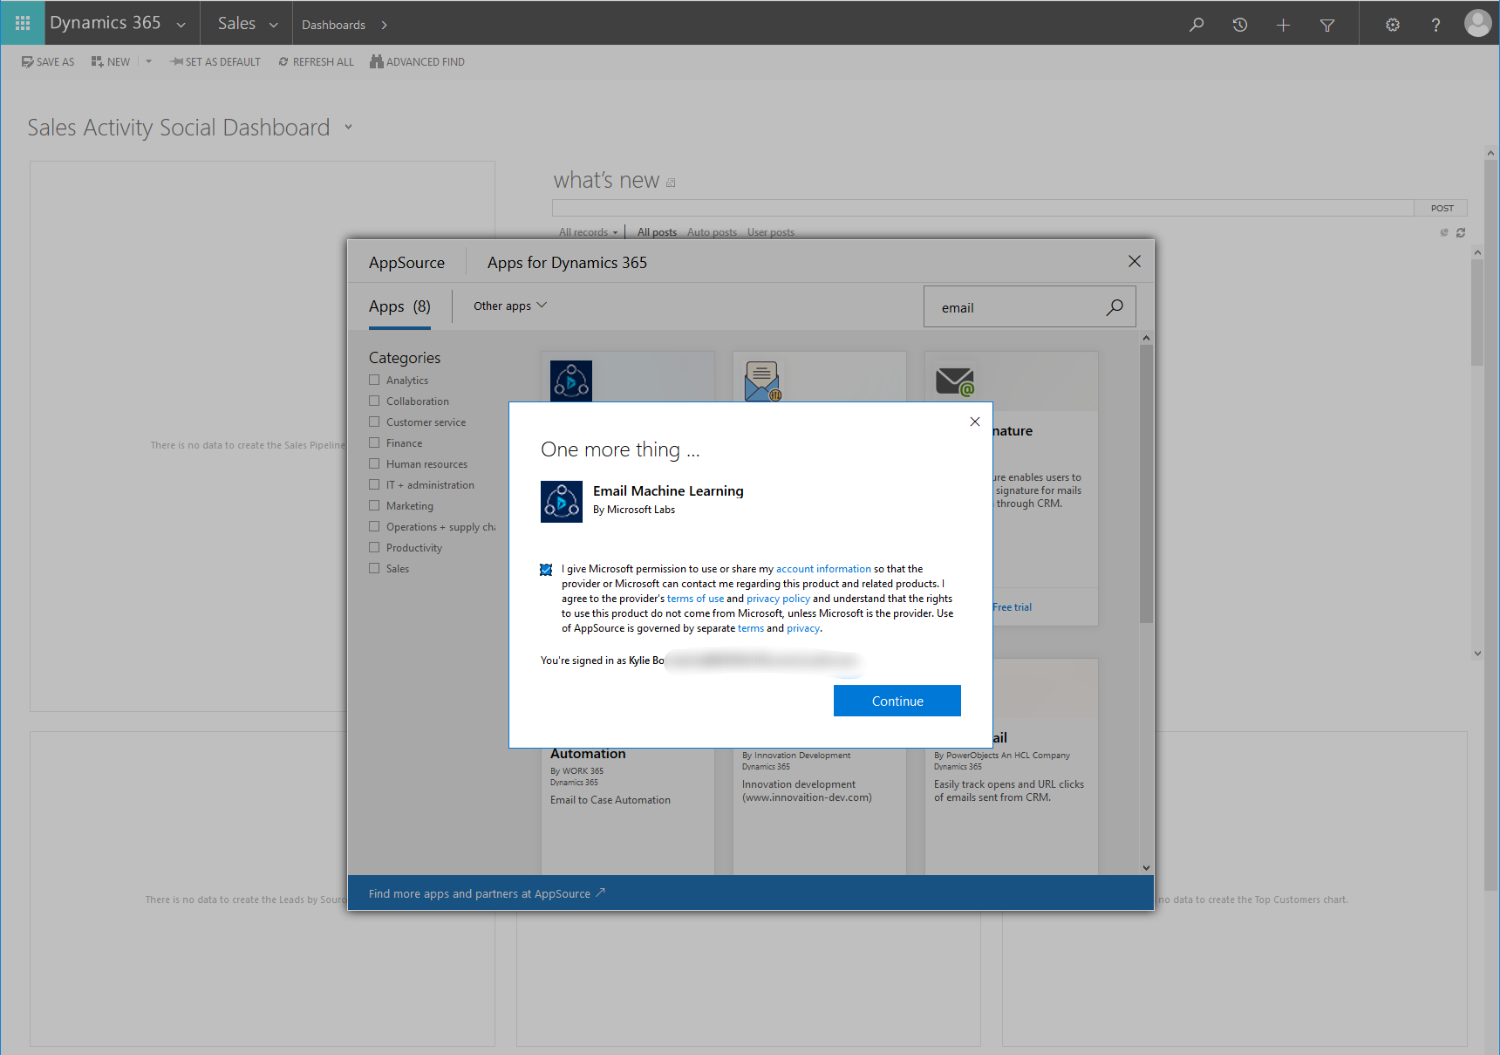Check the Human resources category
The image size is (1500, 1055).
pos(374,464)
